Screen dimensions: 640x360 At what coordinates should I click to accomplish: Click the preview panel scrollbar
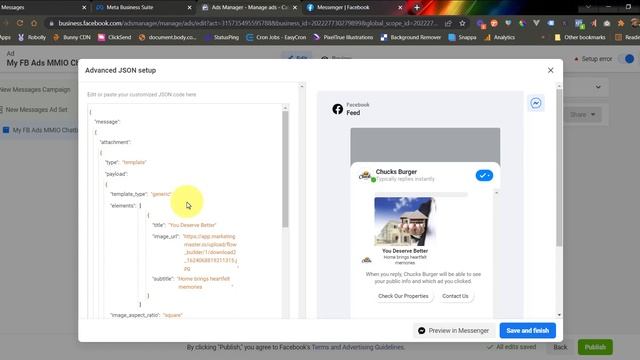(x=559, y=167)
